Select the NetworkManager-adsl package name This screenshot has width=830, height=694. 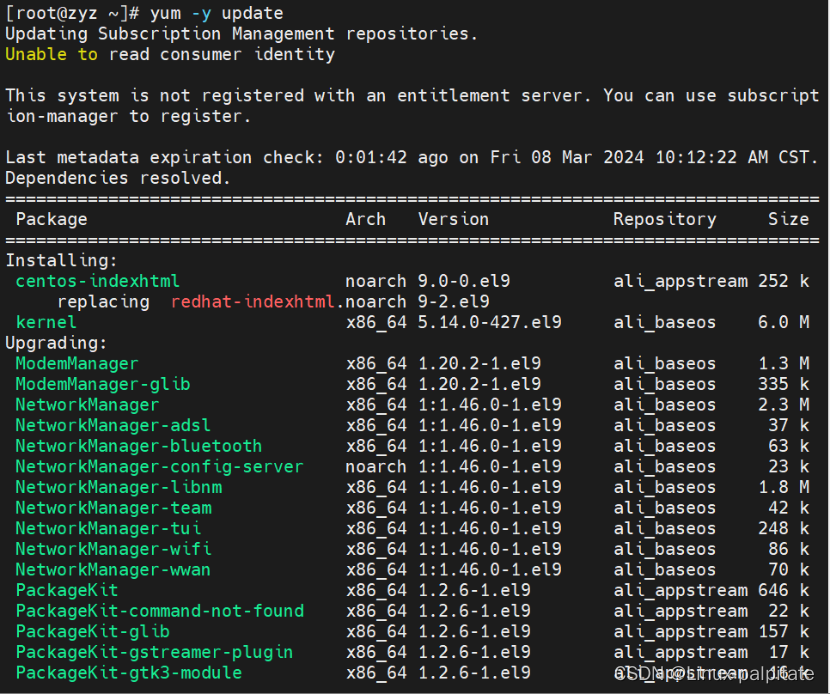coord(113,426)
